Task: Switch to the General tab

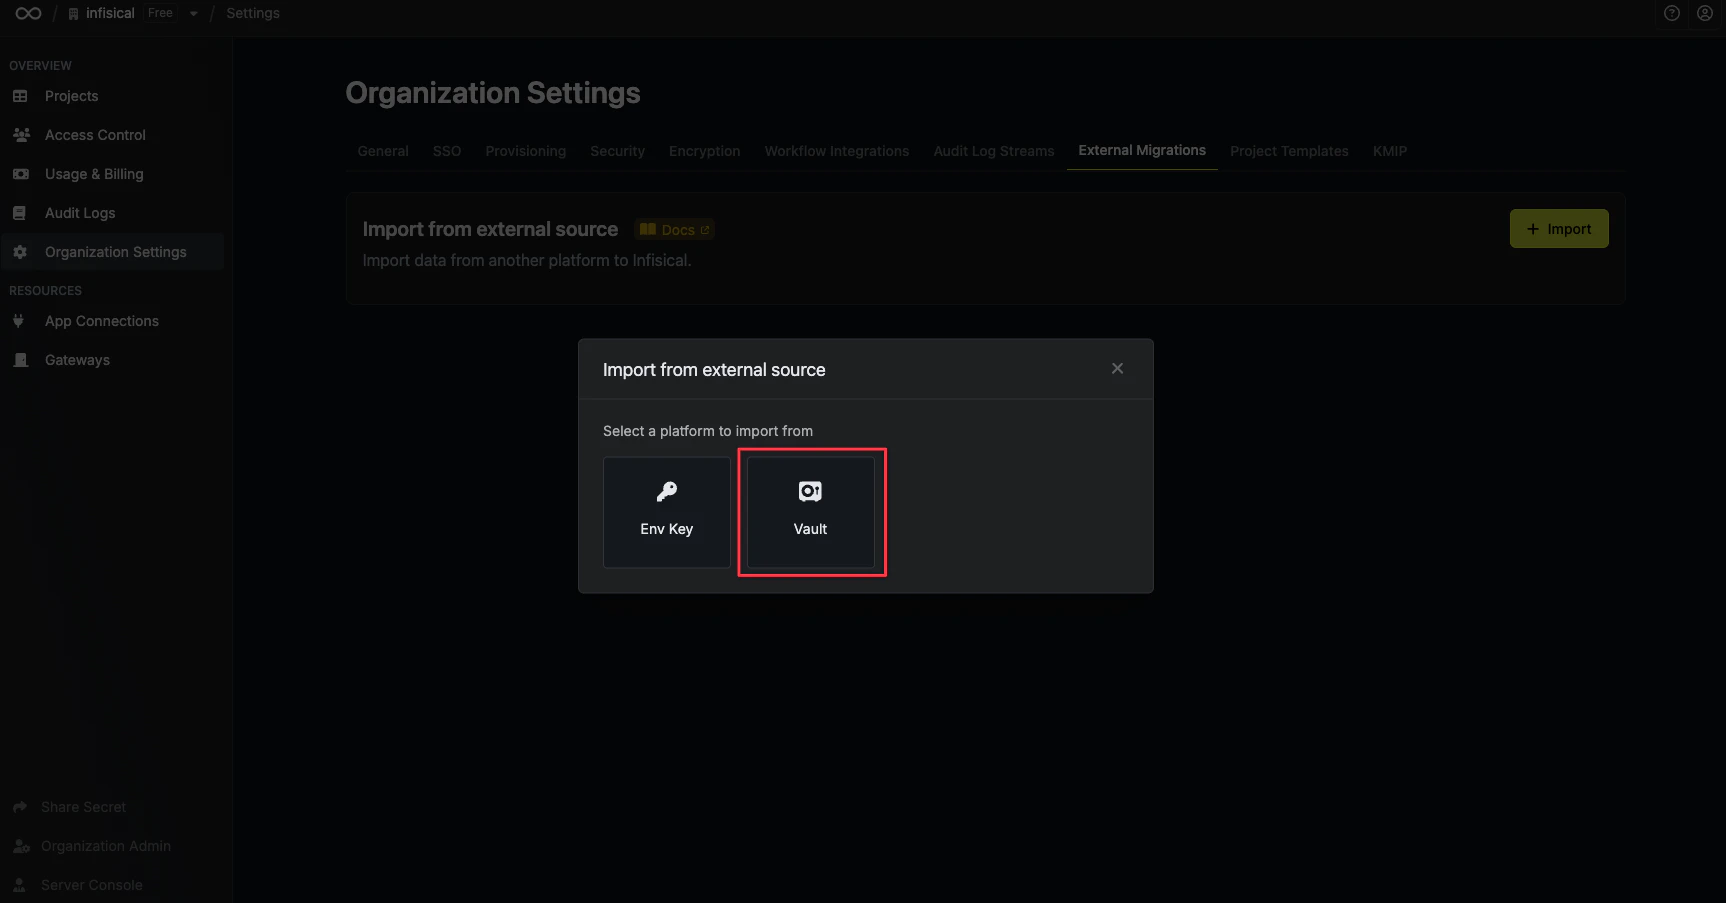Action: [x=383, y=151]
